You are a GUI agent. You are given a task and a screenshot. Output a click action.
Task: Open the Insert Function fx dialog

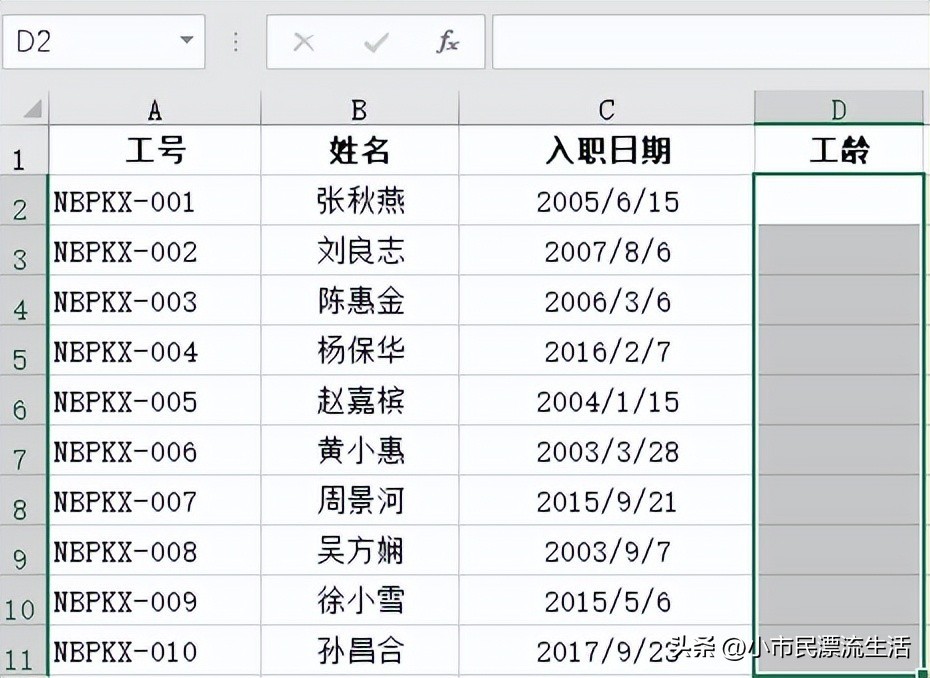pyautogui.click(x=448, y=42)
